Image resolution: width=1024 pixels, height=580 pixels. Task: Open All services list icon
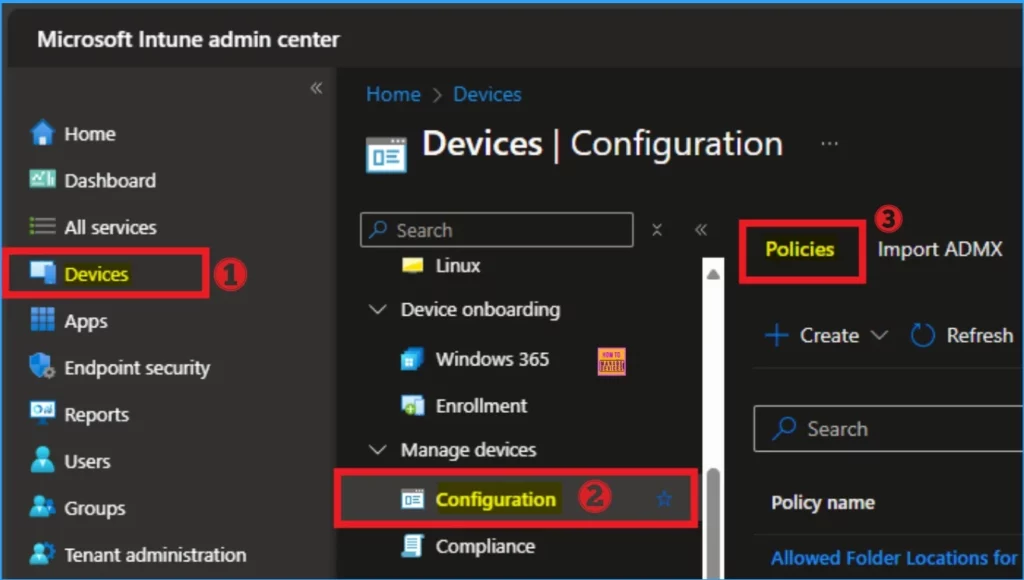tap(42, 227)
